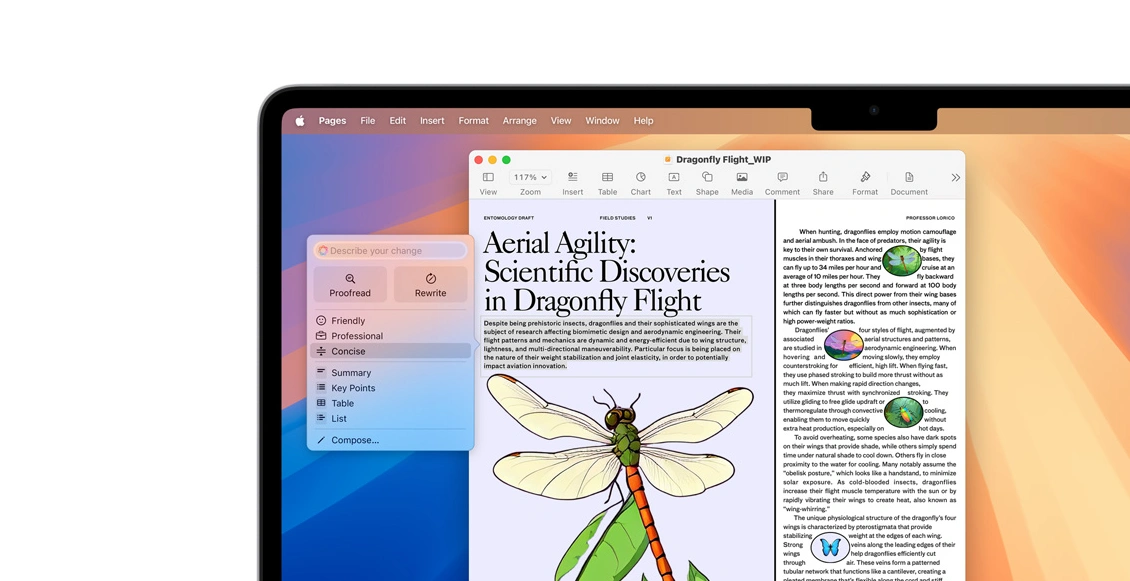Screen dimensions: 1130x581
Task: Add a Comment using toolbar icon
Action: (x=782, y=178)
